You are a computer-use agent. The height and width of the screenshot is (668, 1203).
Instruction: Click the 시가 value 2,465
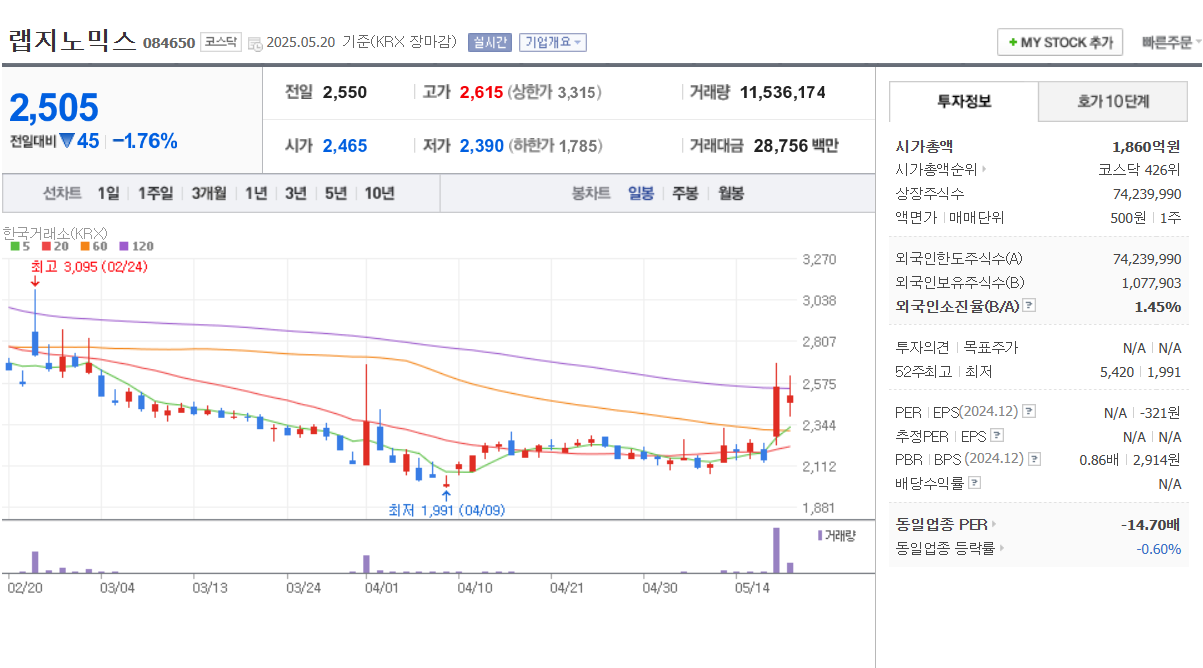coord(345,146)
